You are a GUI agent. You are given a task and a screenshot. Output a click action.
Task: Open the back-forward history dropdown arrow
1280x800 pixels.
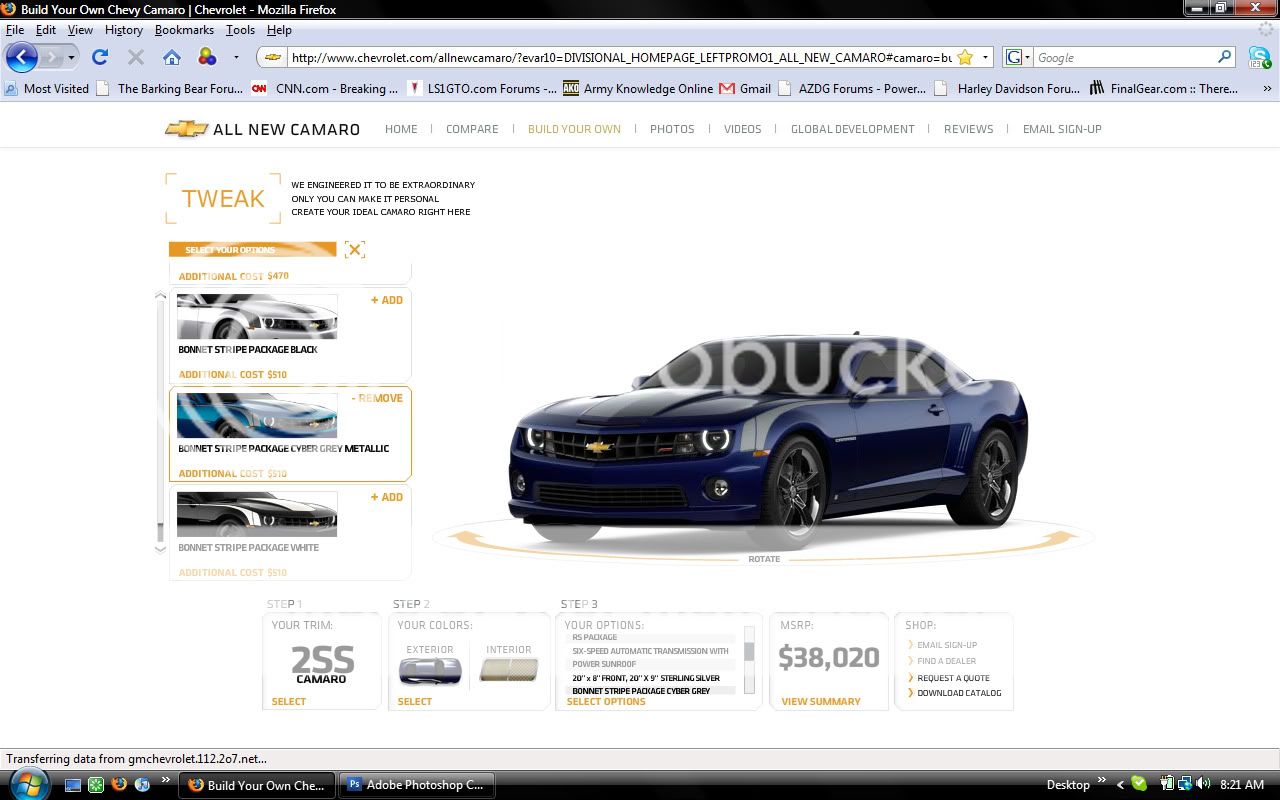(x=71, y=57)
